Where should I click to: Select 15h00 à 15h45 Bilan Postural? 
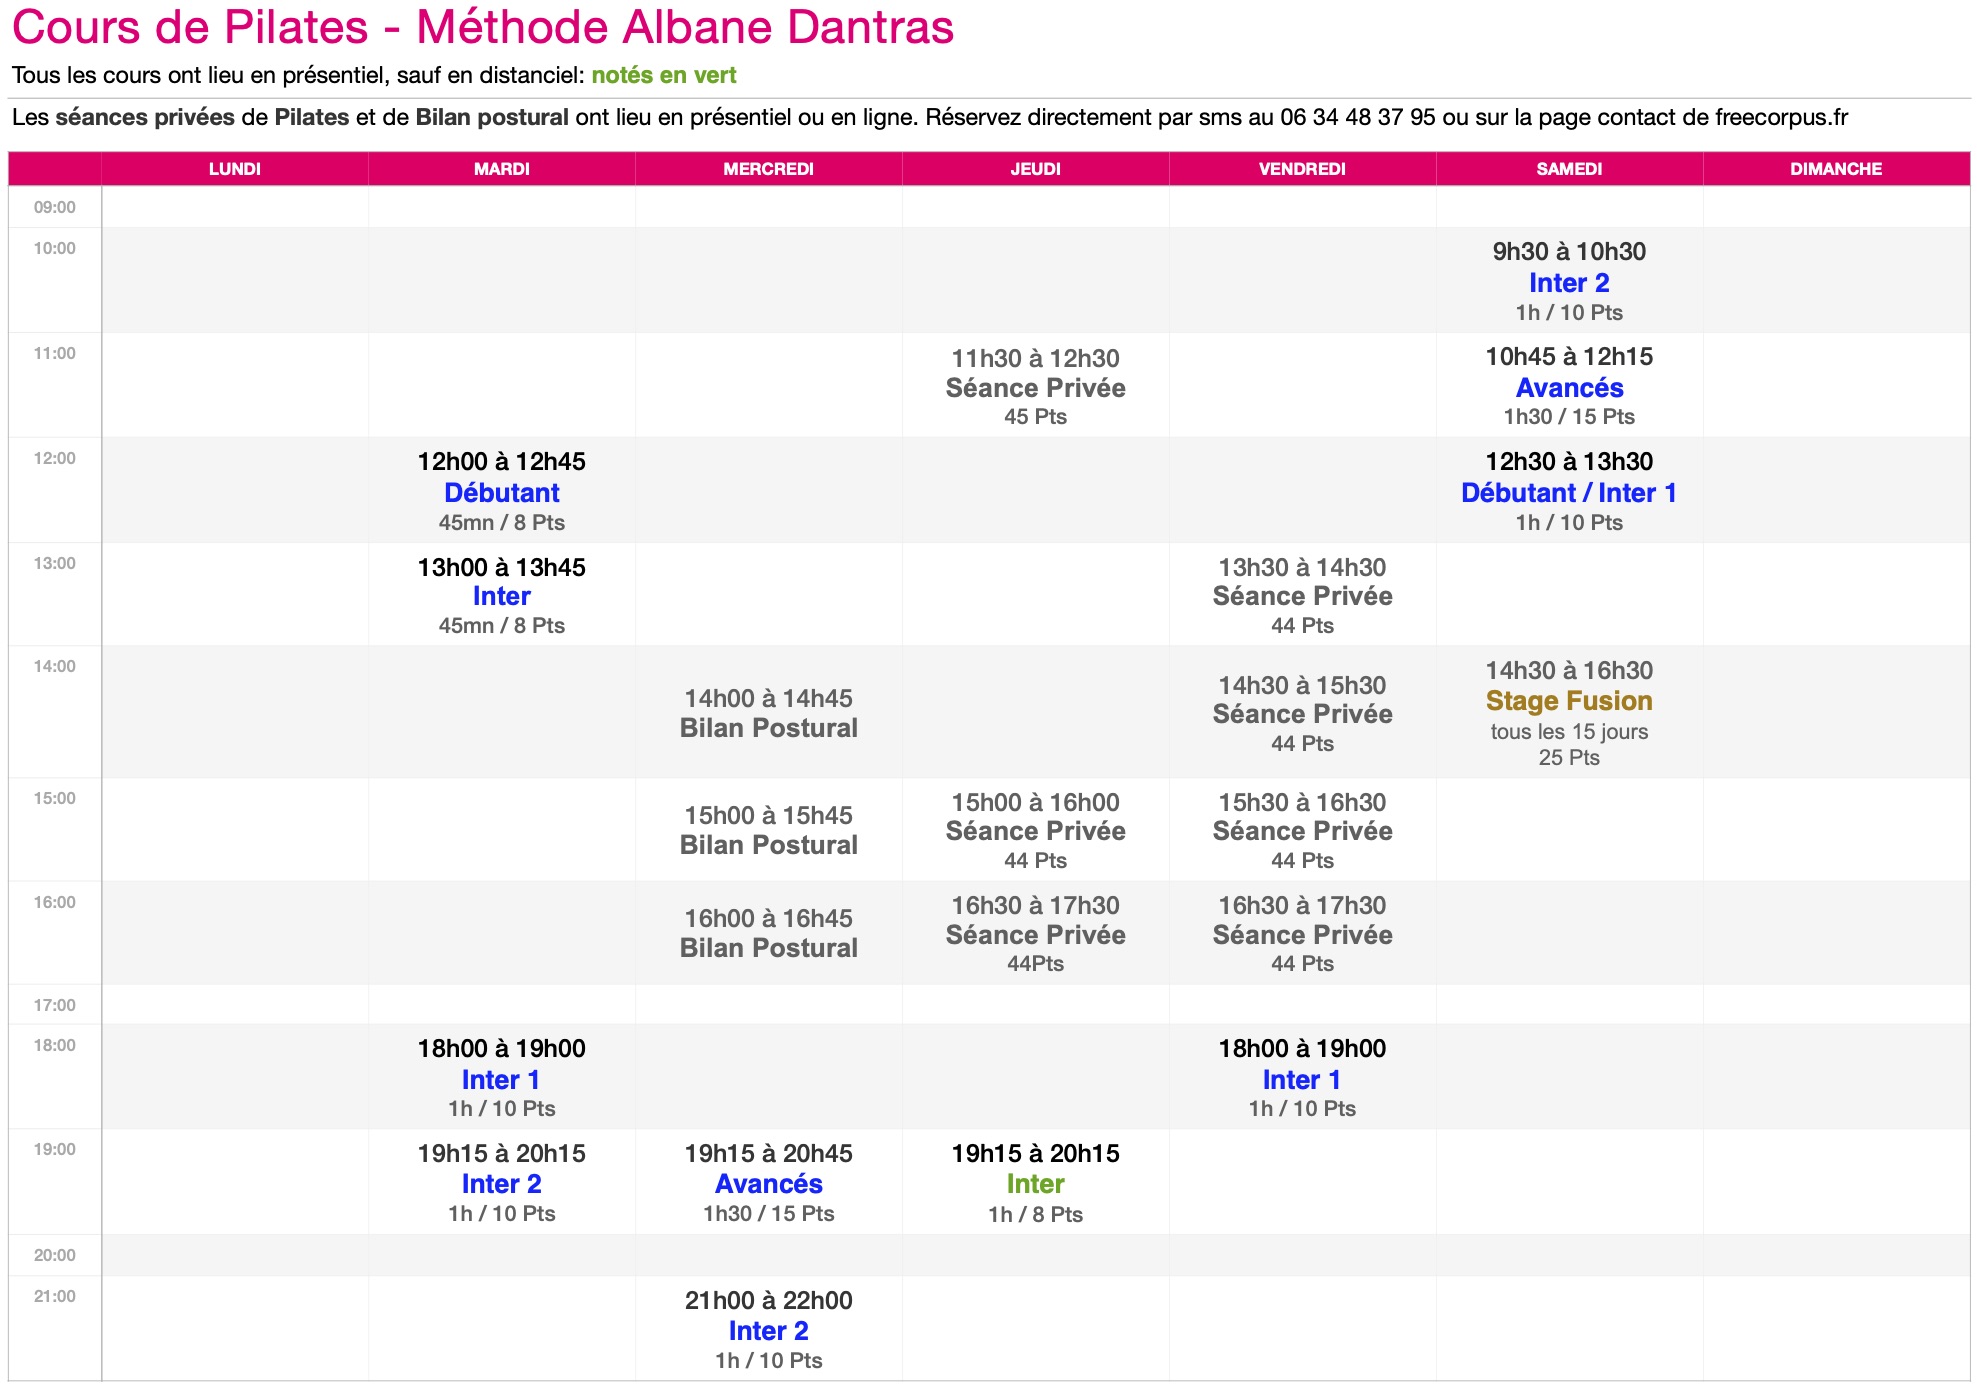(x=768, y=830)
